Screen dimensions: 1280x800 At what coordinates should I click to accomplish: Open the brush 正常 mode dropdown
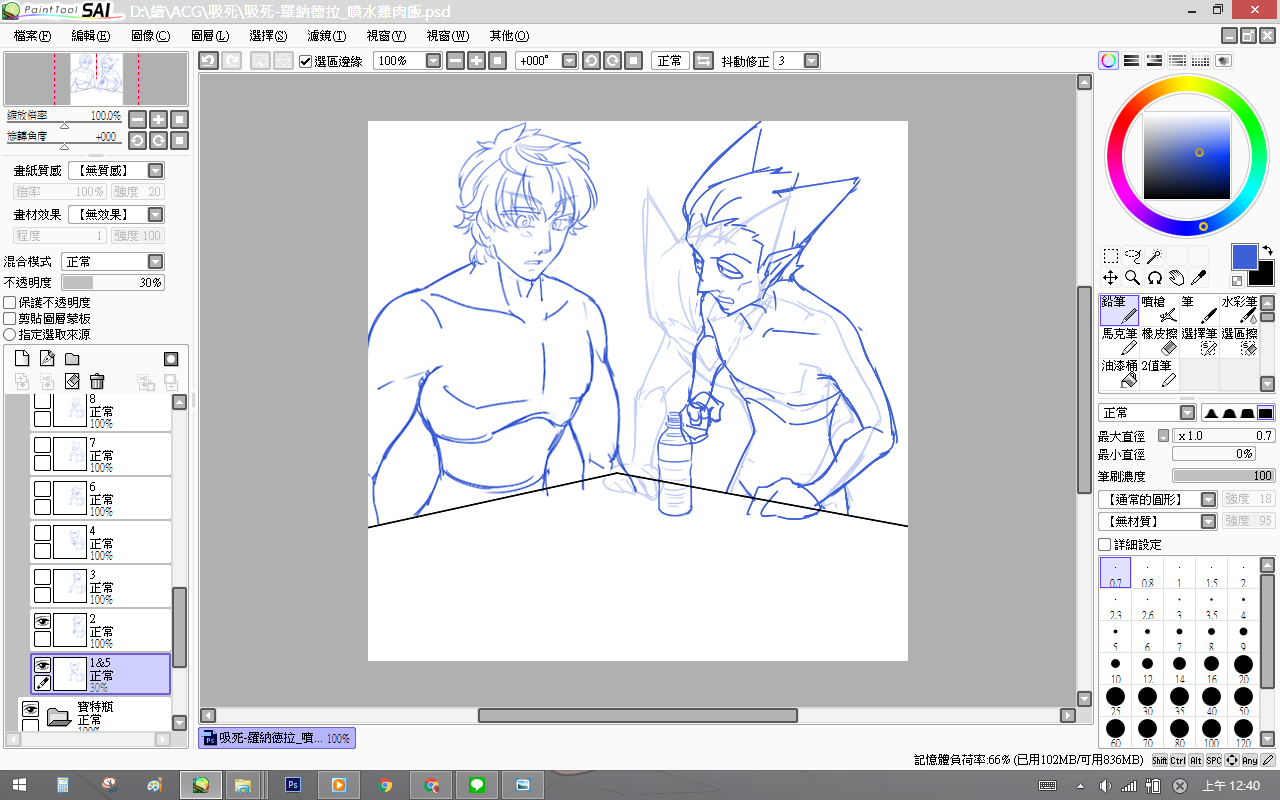click(x=1187, y=413)
